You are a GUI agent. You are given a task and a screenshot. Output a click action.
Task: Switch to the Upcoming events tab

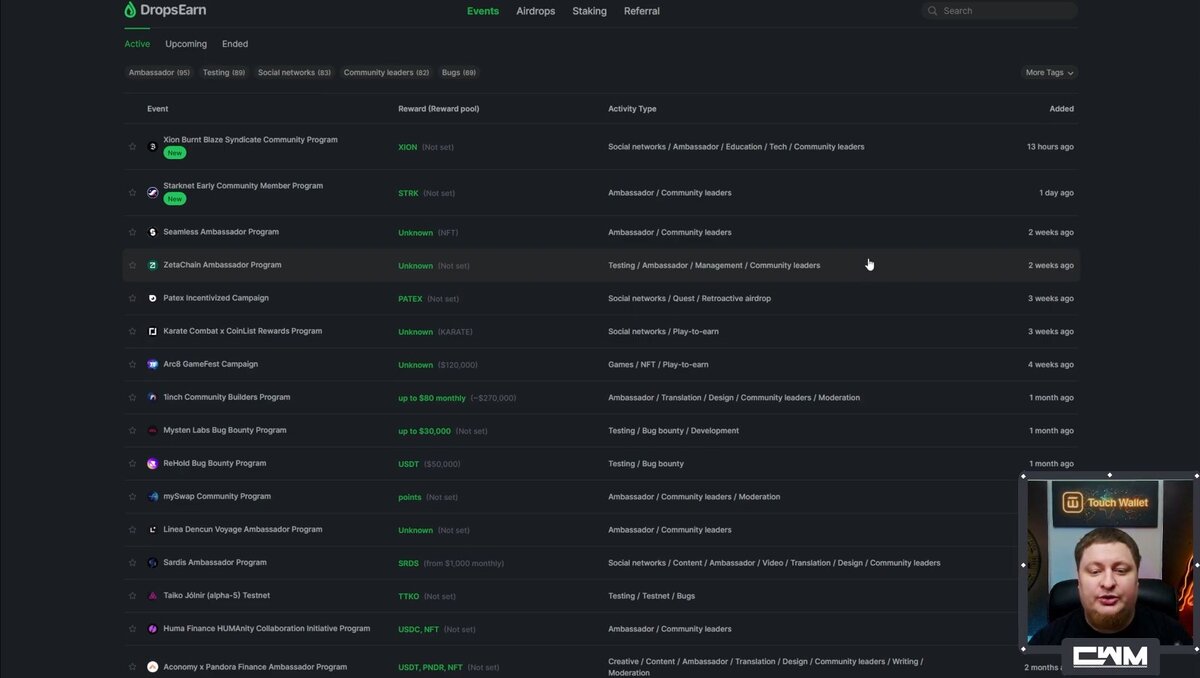point(186,44)
